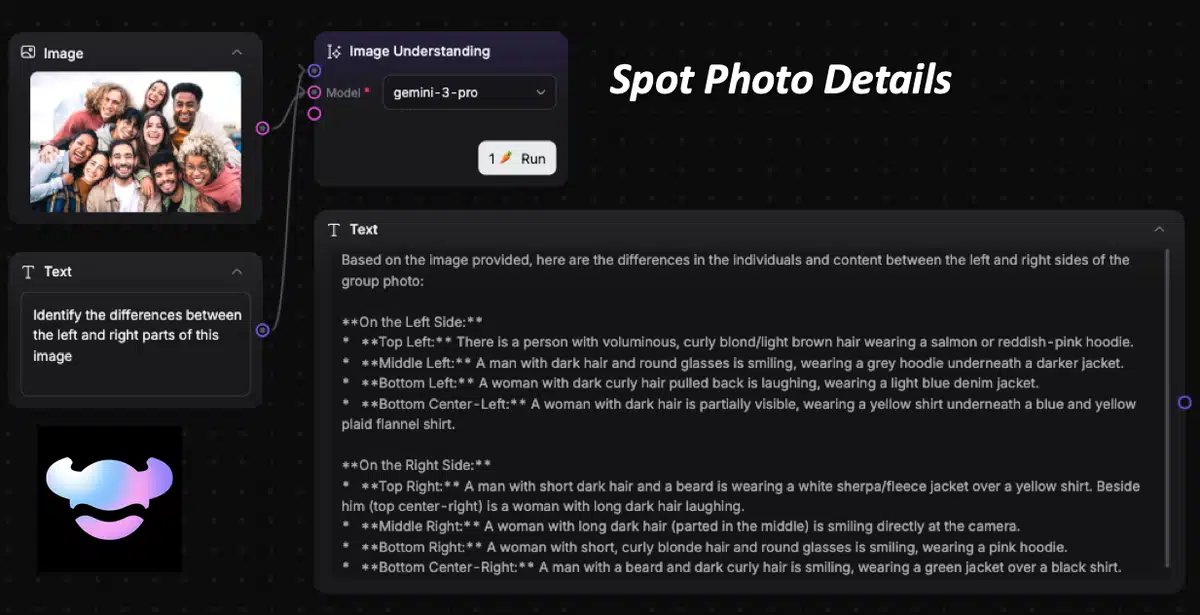Collapse the Image node using its chevron
The width and height of the screenshot is (1200, 615).
[x=237, y=52]
